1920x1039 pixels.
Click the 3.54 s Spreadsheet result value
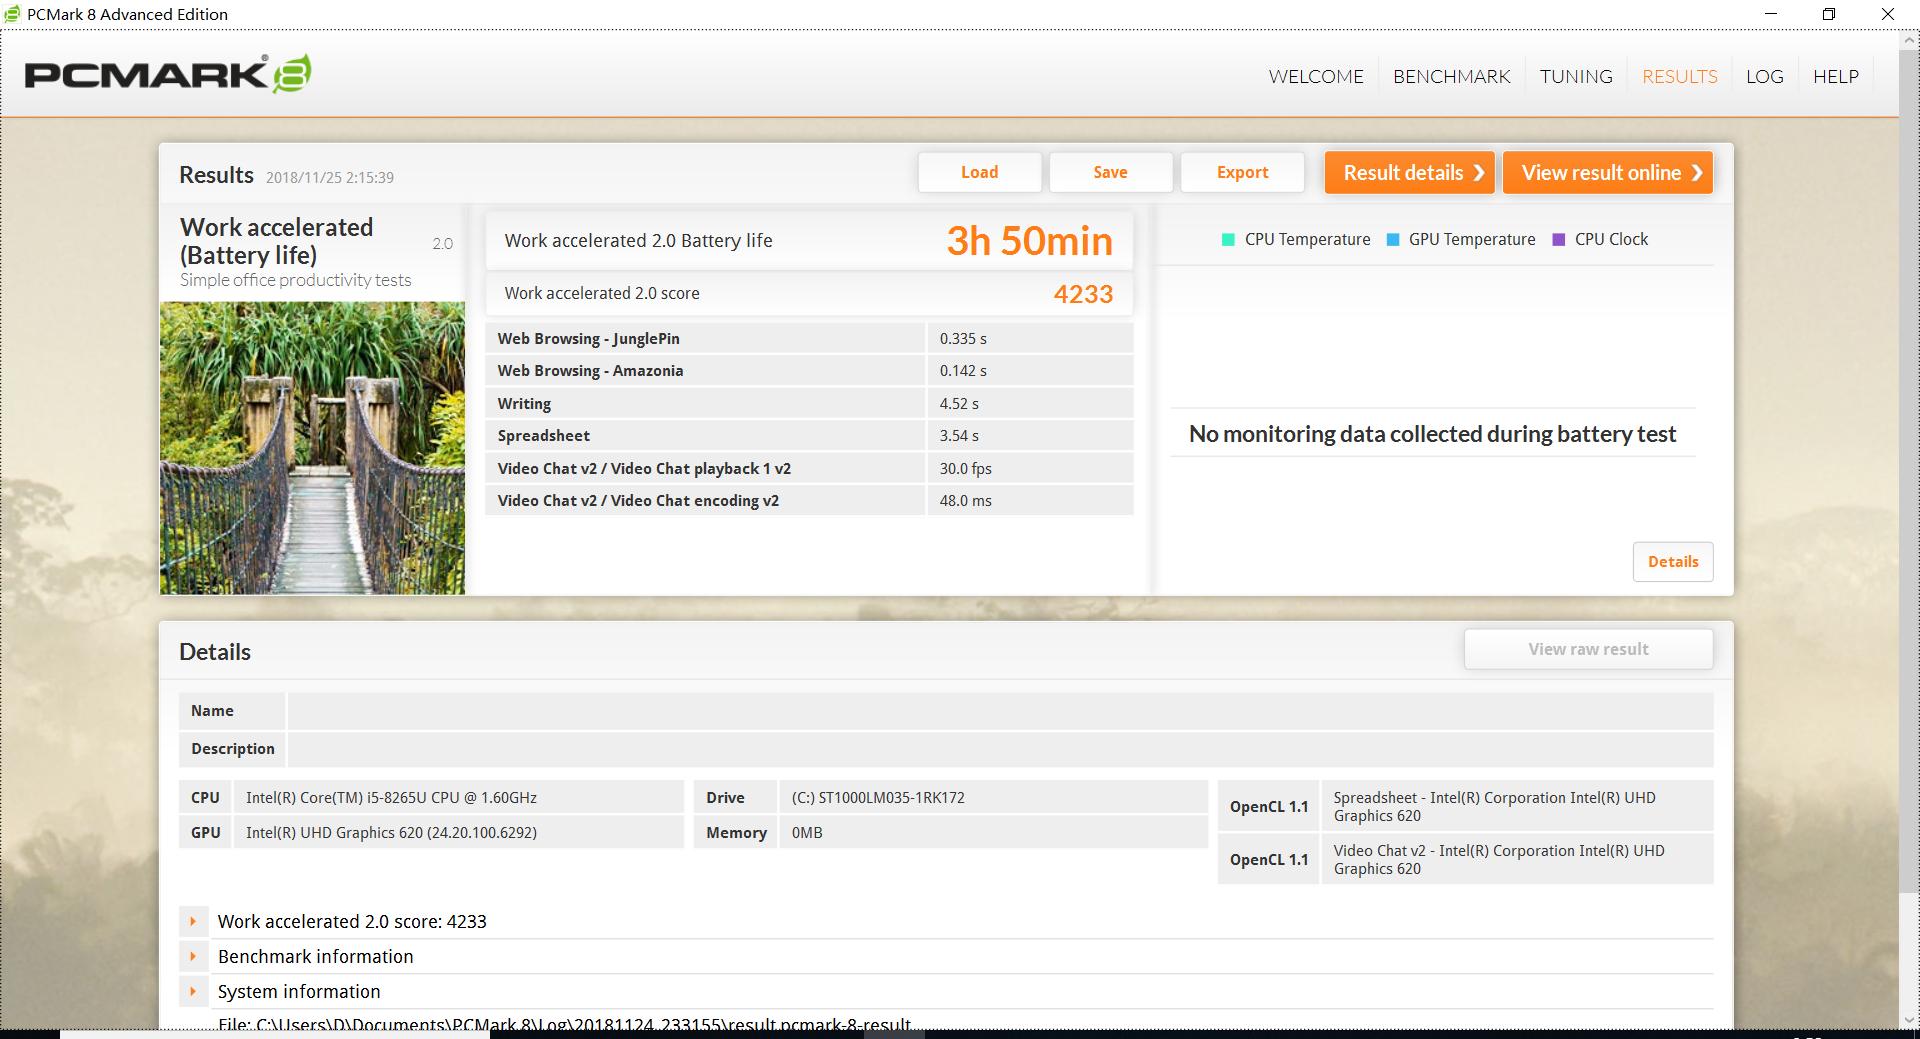click(959, 435)
